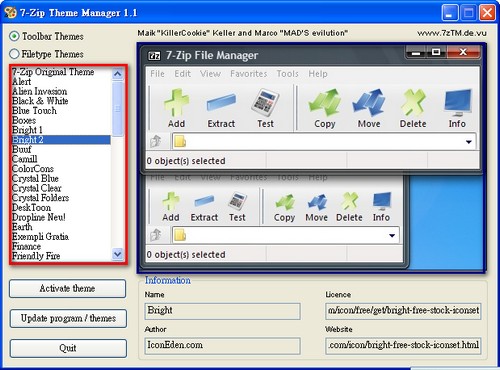Click the Extract icon in small preview
Viewport: 500px width, 370px height.
204,201
